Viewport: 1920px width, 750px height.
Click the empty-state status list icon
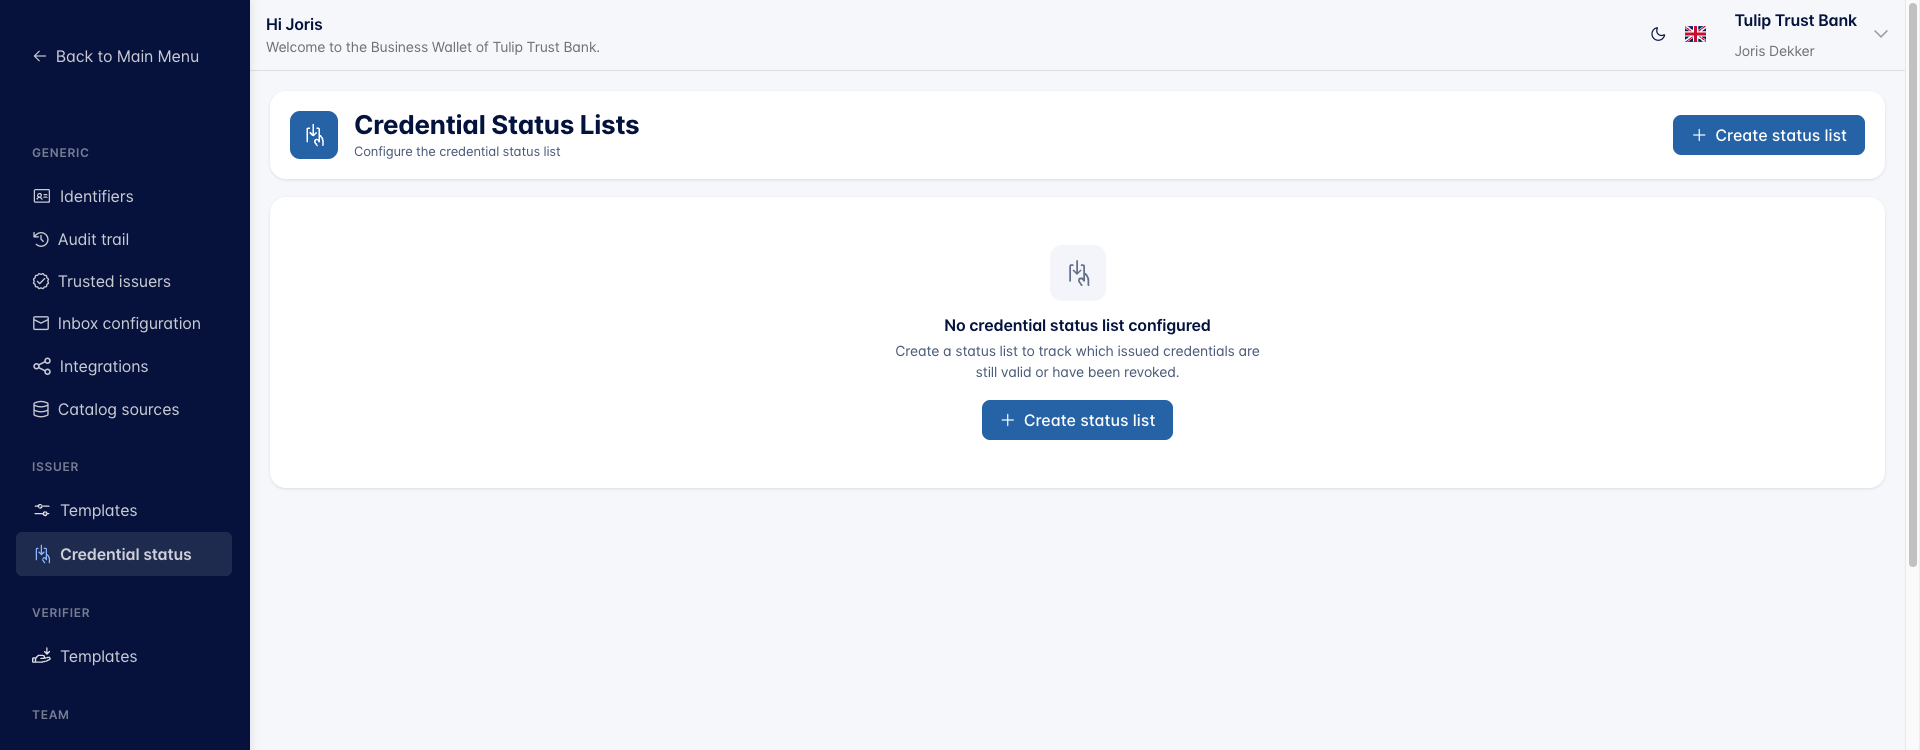1078,273
